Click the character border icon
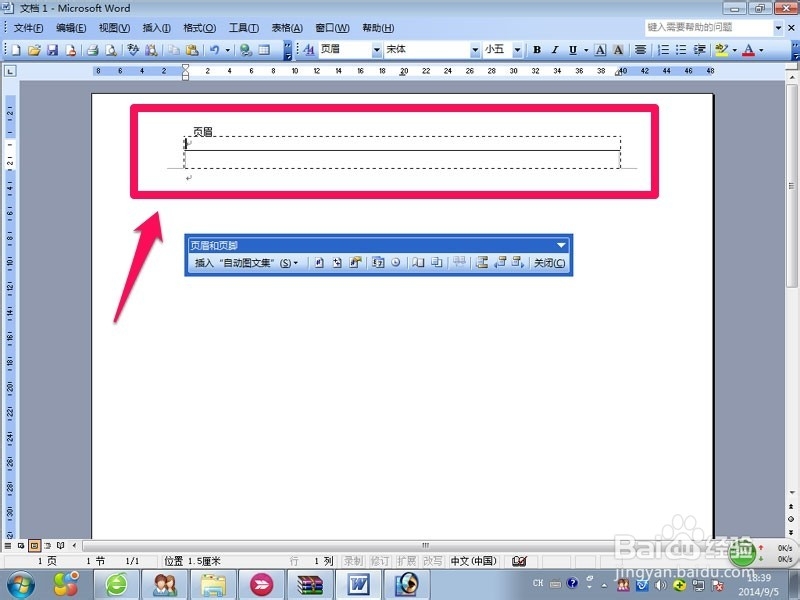 [601, 50]
